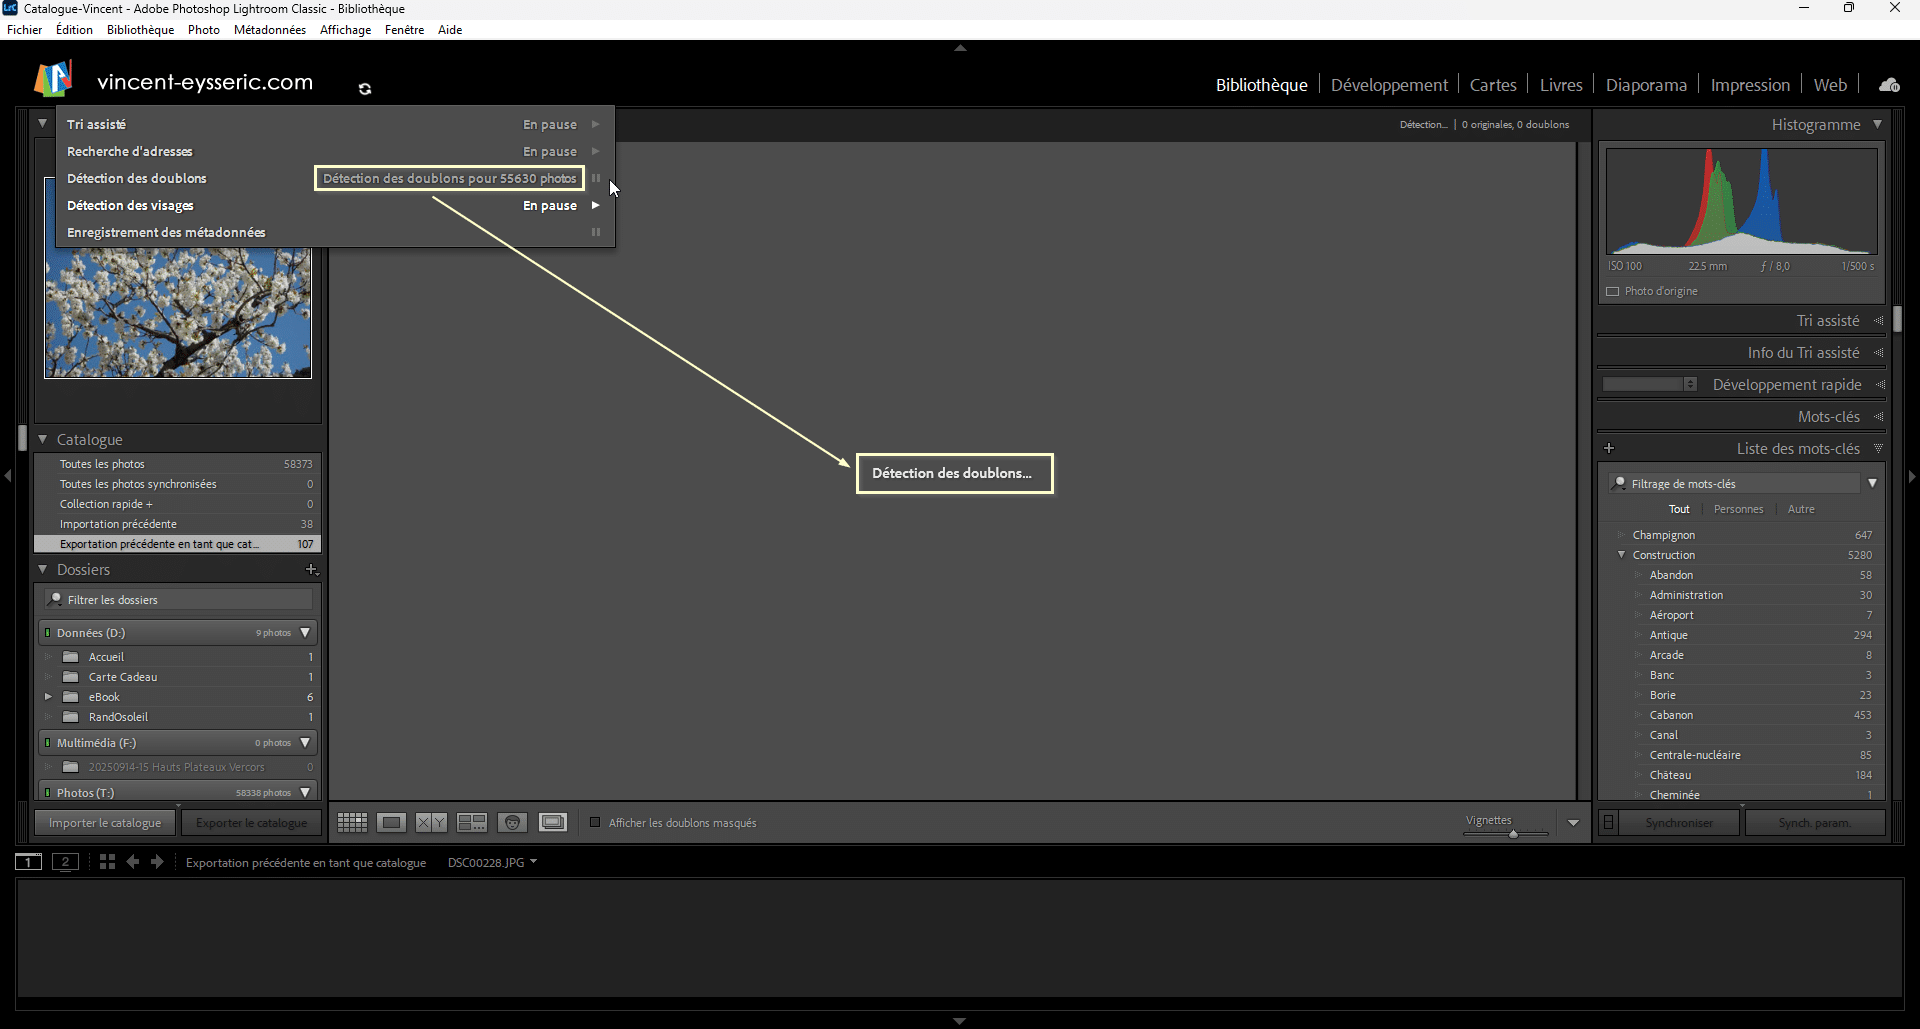Switch to the Cartes module
1920x1029 pixels.
(x=1493, y=85)
